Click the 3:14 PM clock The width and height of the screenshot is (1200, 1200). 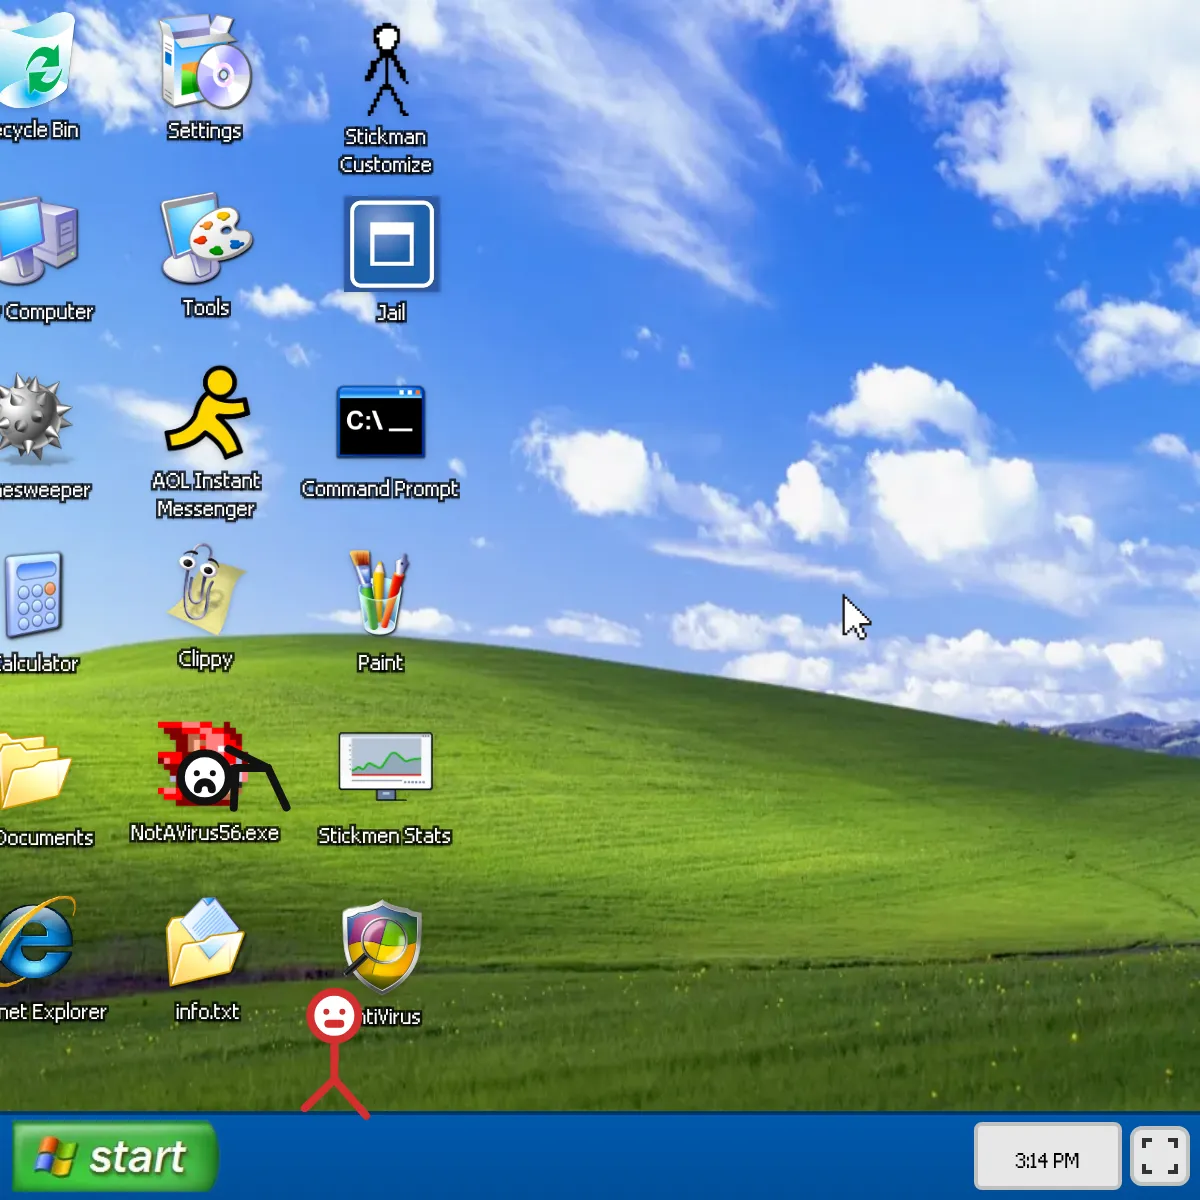[1047, 1156]
